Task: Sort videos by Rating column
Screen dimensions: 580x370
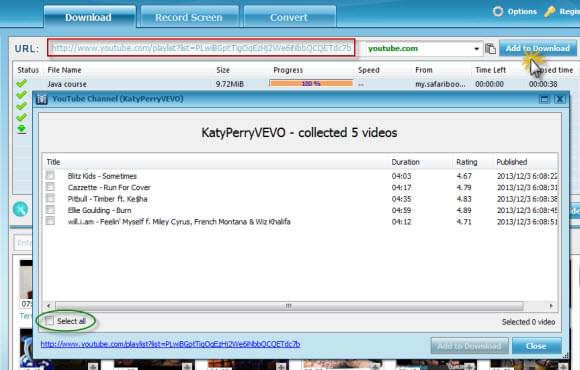Action: coord(466,162)
